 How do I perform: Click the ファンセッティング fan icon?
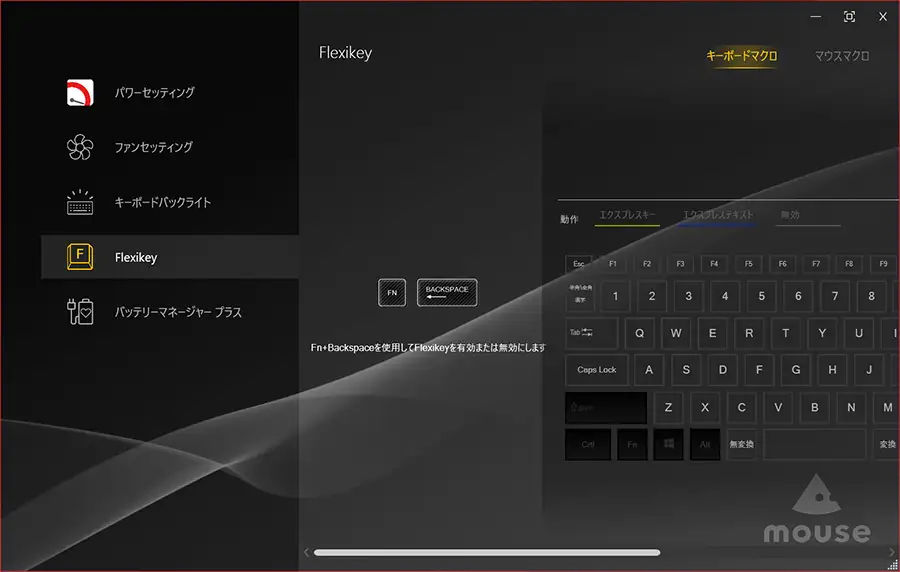click(80, 147)
